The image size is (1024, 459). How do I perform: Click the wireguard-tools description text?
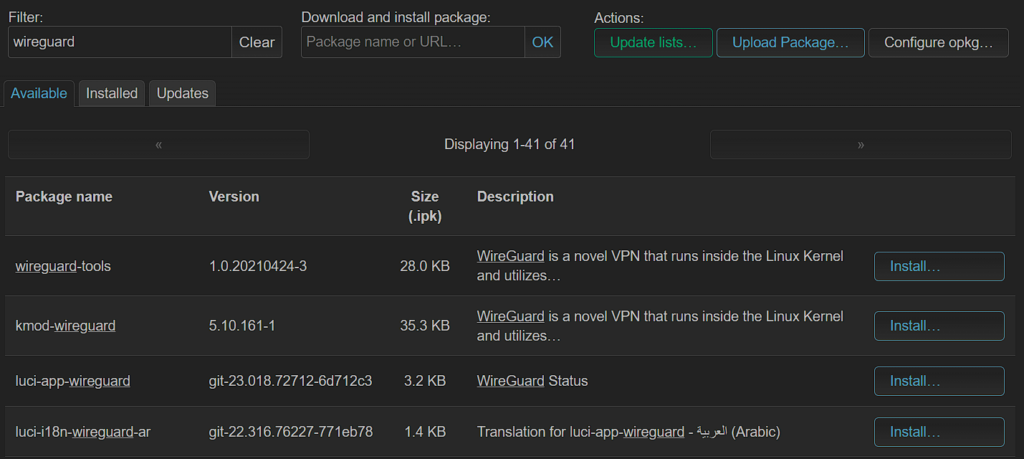(660, 266)
